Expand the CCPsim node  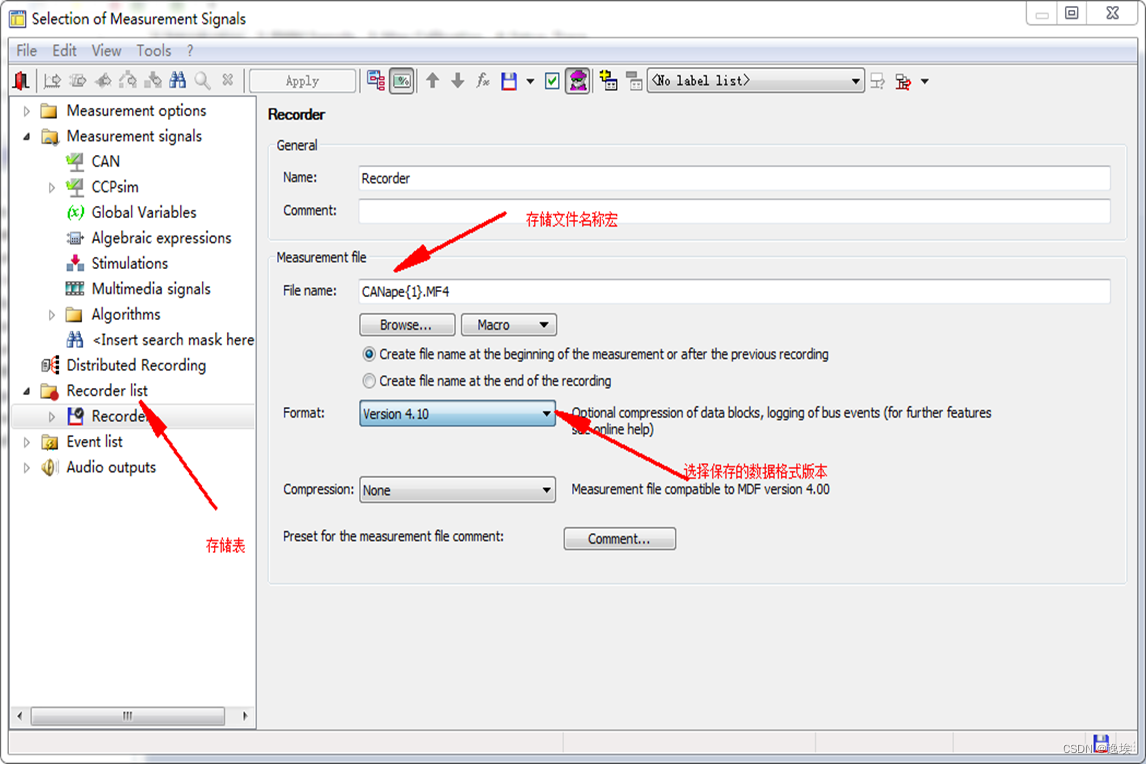click(x=51, y=187)
